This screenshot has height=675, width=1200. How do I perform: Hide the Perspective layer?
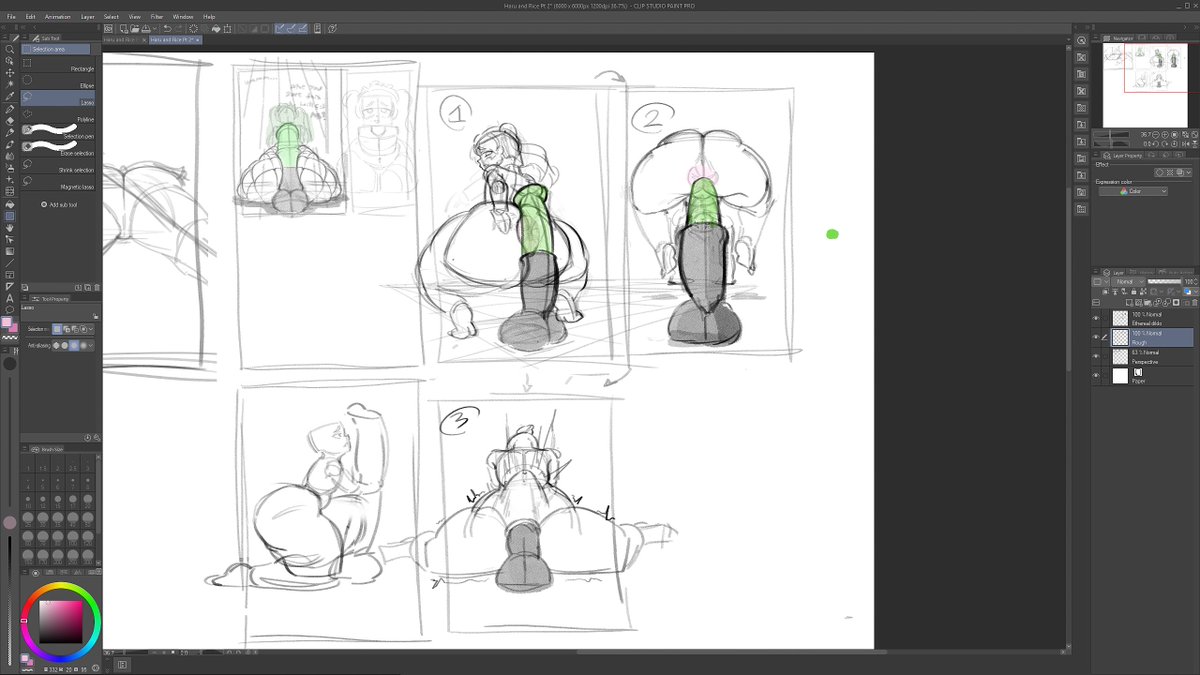(1096, 356)
